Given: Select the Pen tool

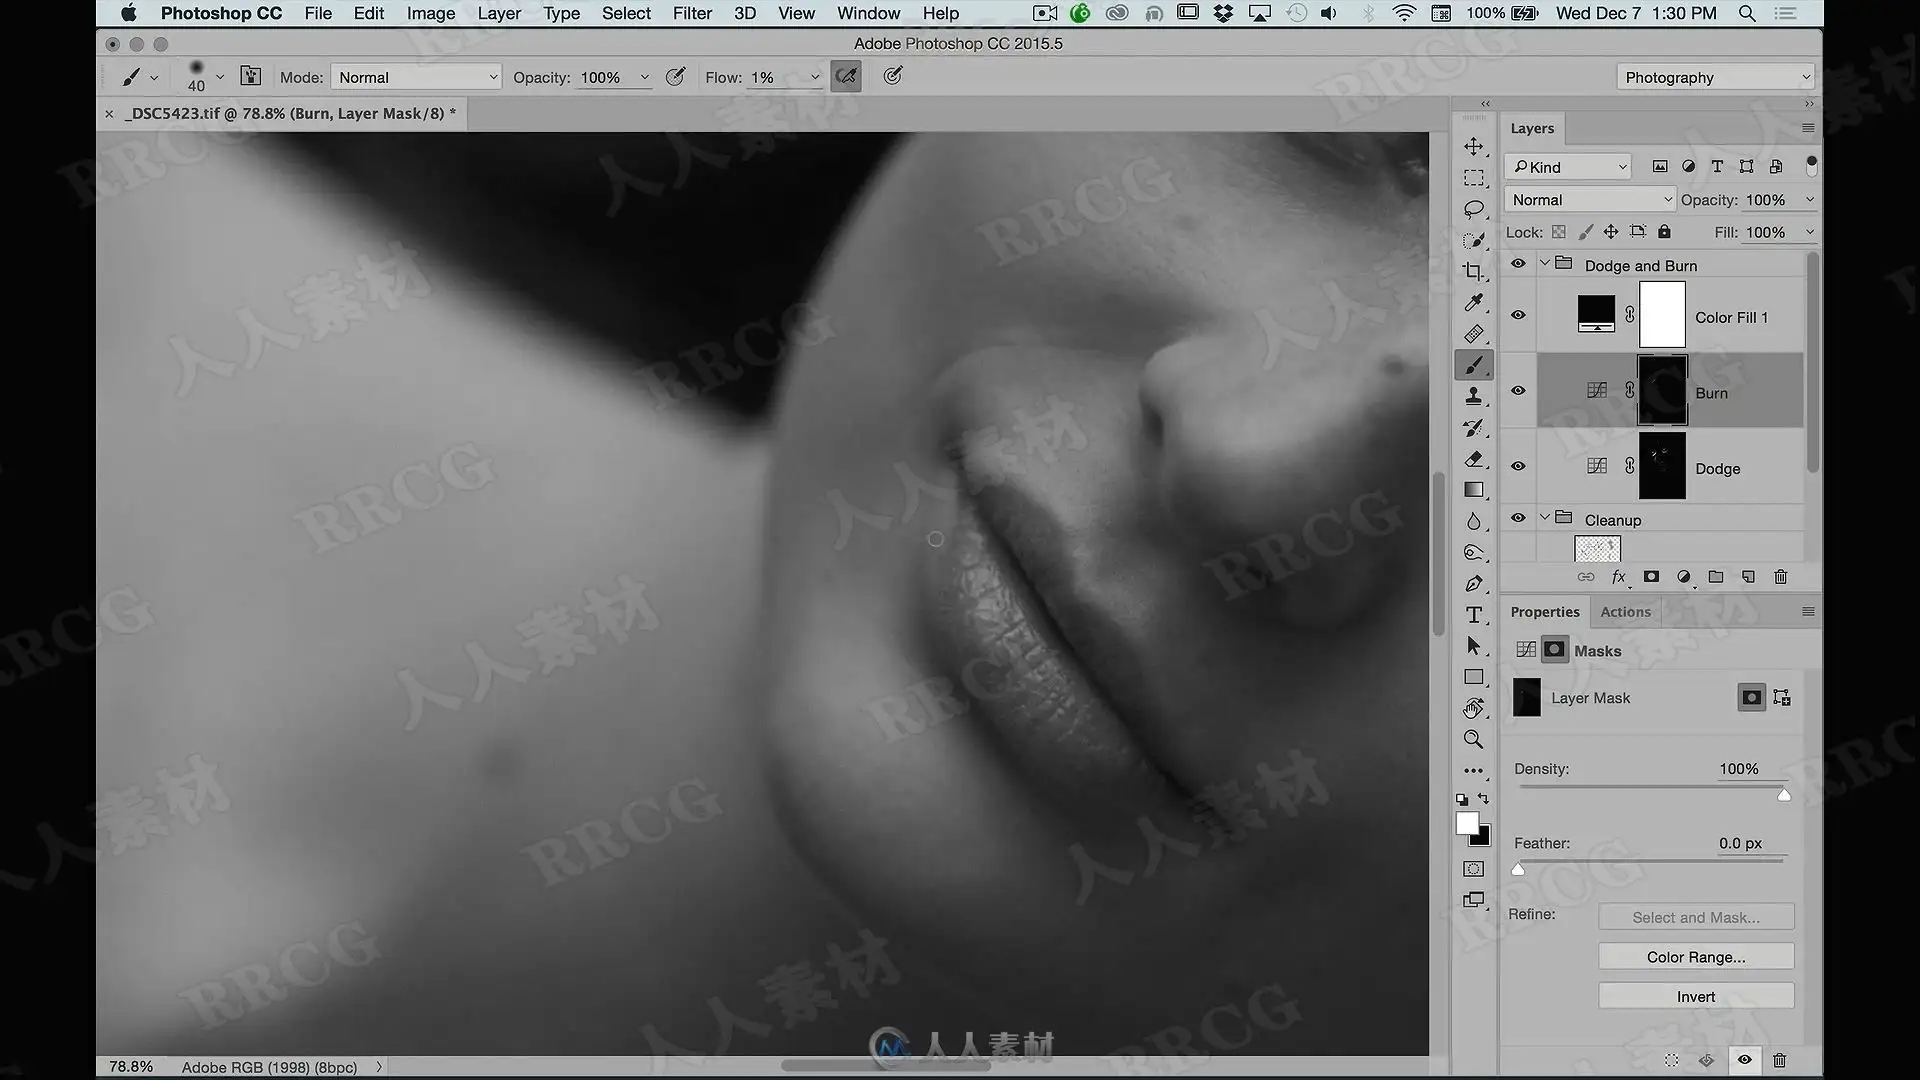Looking at the screenshot, I should point(1474,584).
